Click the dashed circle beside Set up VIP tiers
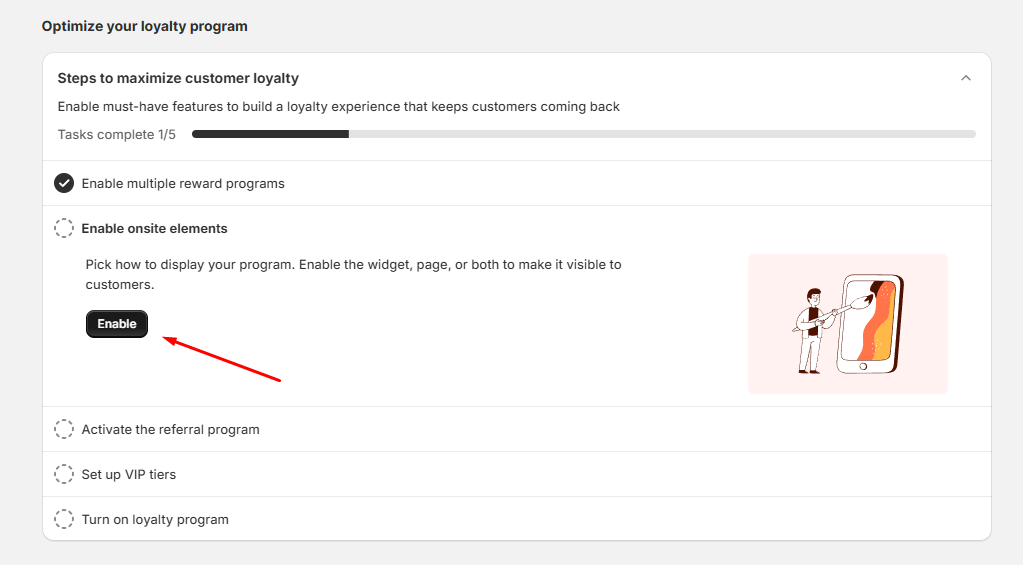 [x=64, y=474]
